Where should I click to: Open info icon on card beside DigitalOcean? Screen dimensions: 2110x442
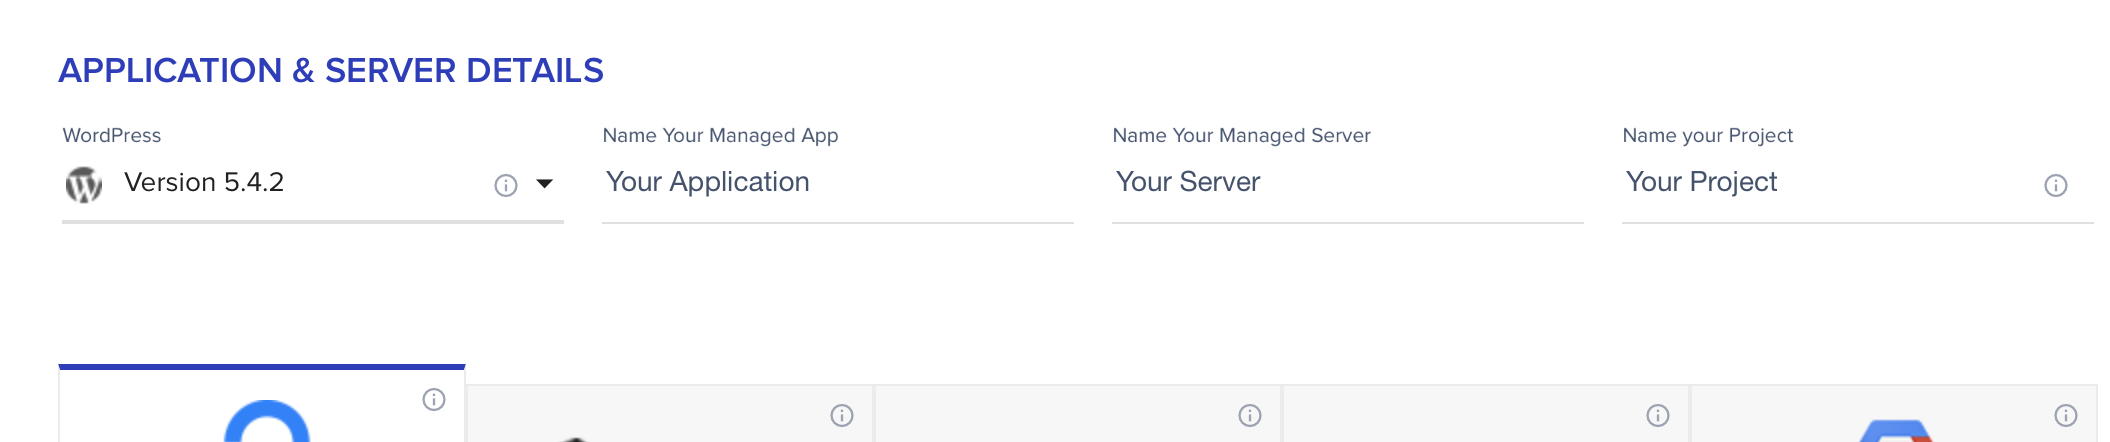coord(842,415)
